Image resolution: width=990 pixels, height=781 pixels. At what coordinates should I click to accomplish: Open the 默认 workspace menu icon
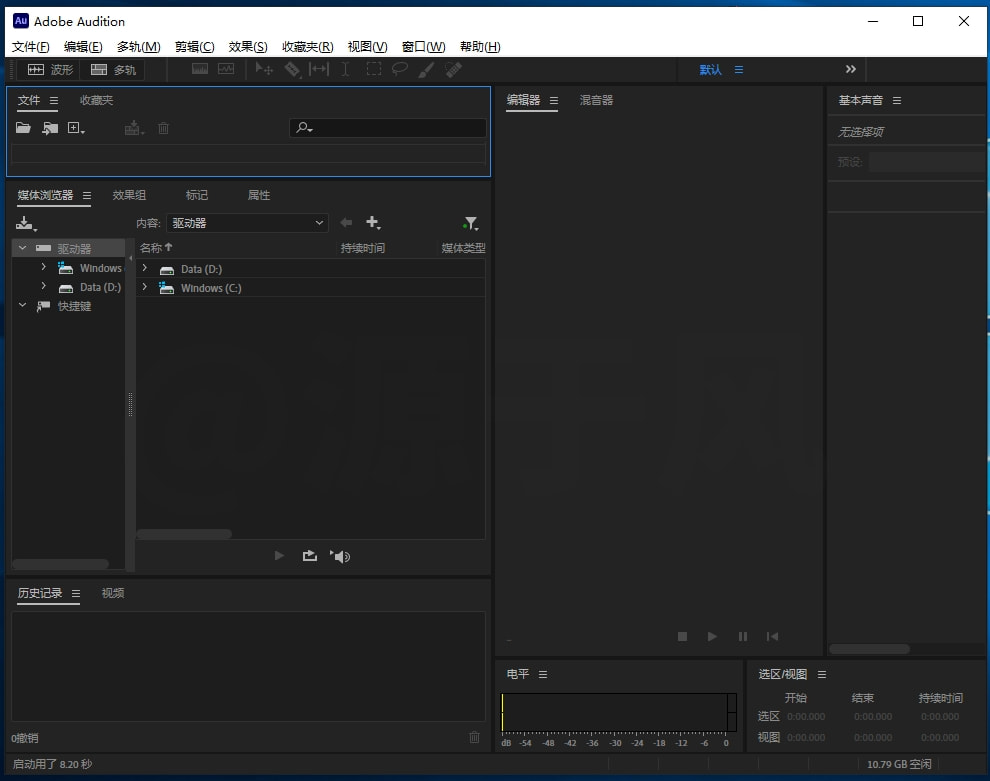739,69
